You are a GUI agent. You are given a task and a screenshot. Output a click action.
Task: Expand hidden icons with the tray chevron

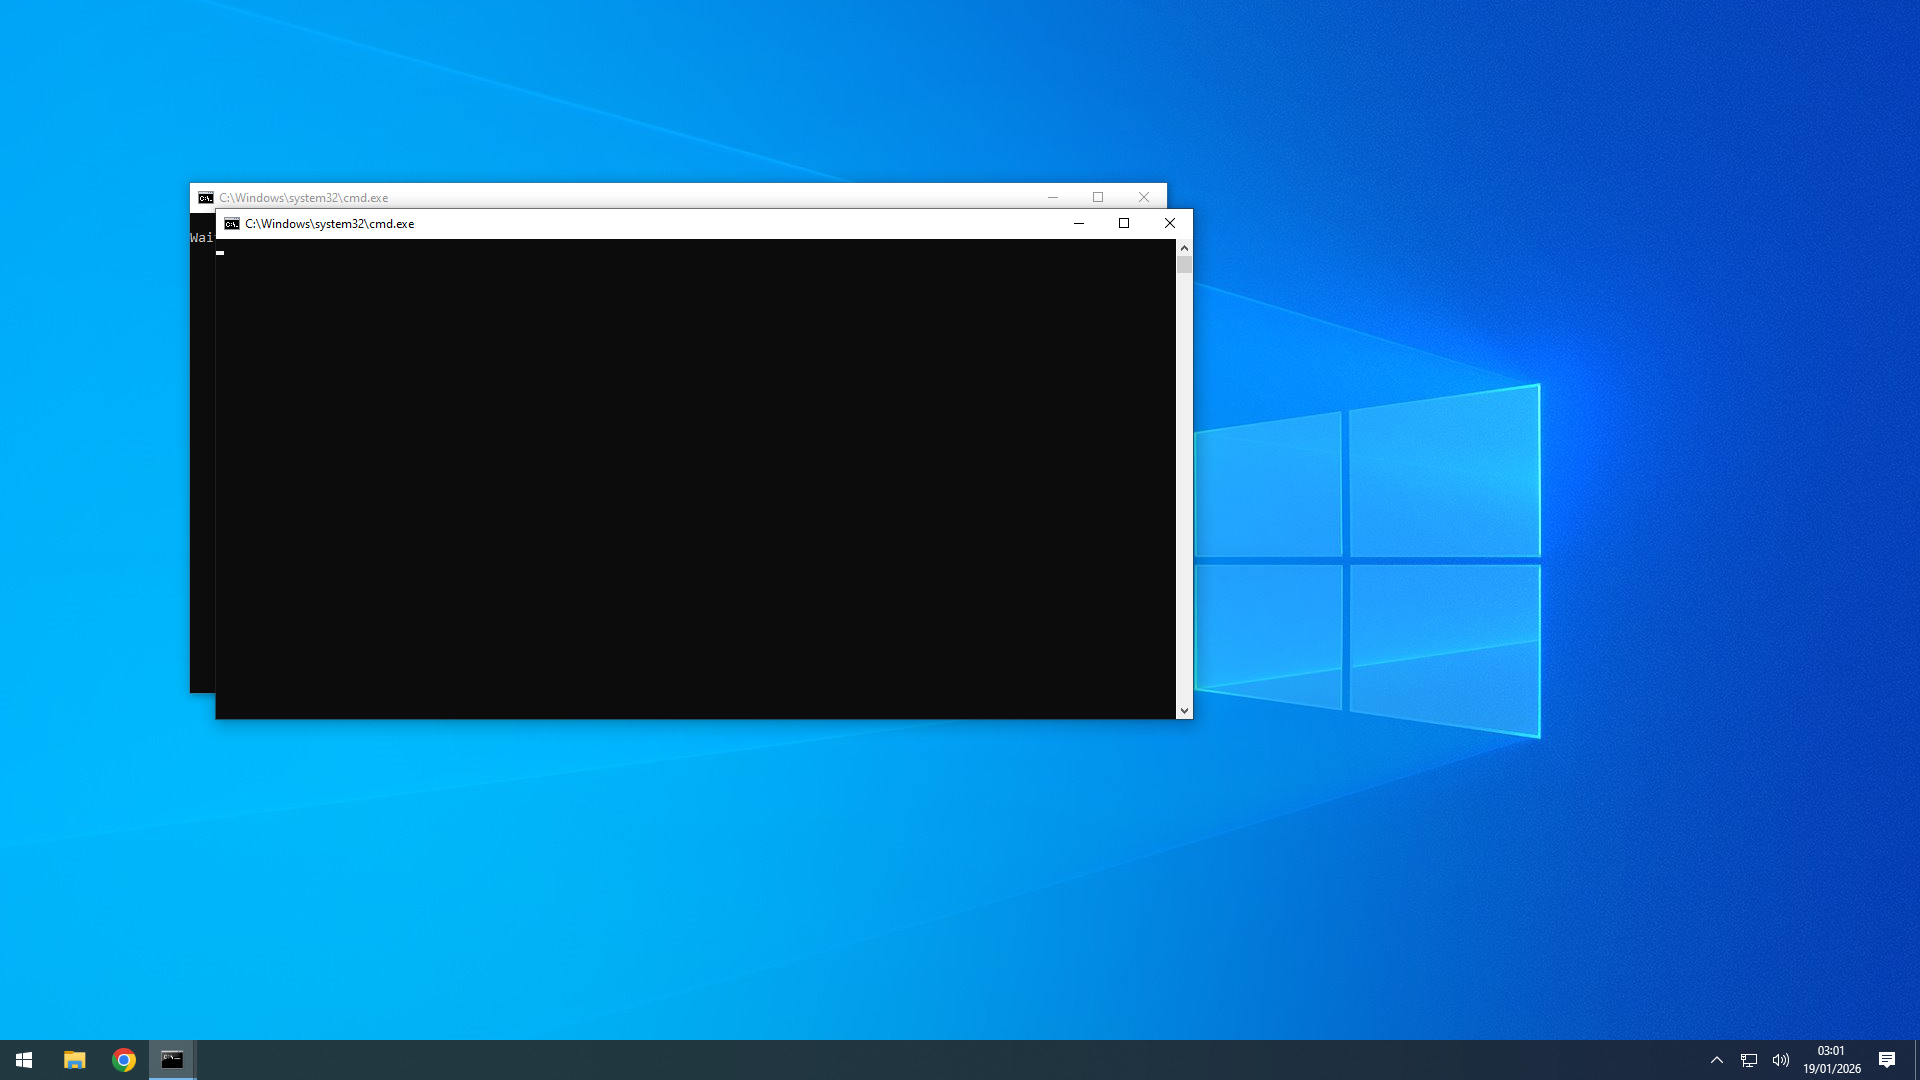1717,1059
